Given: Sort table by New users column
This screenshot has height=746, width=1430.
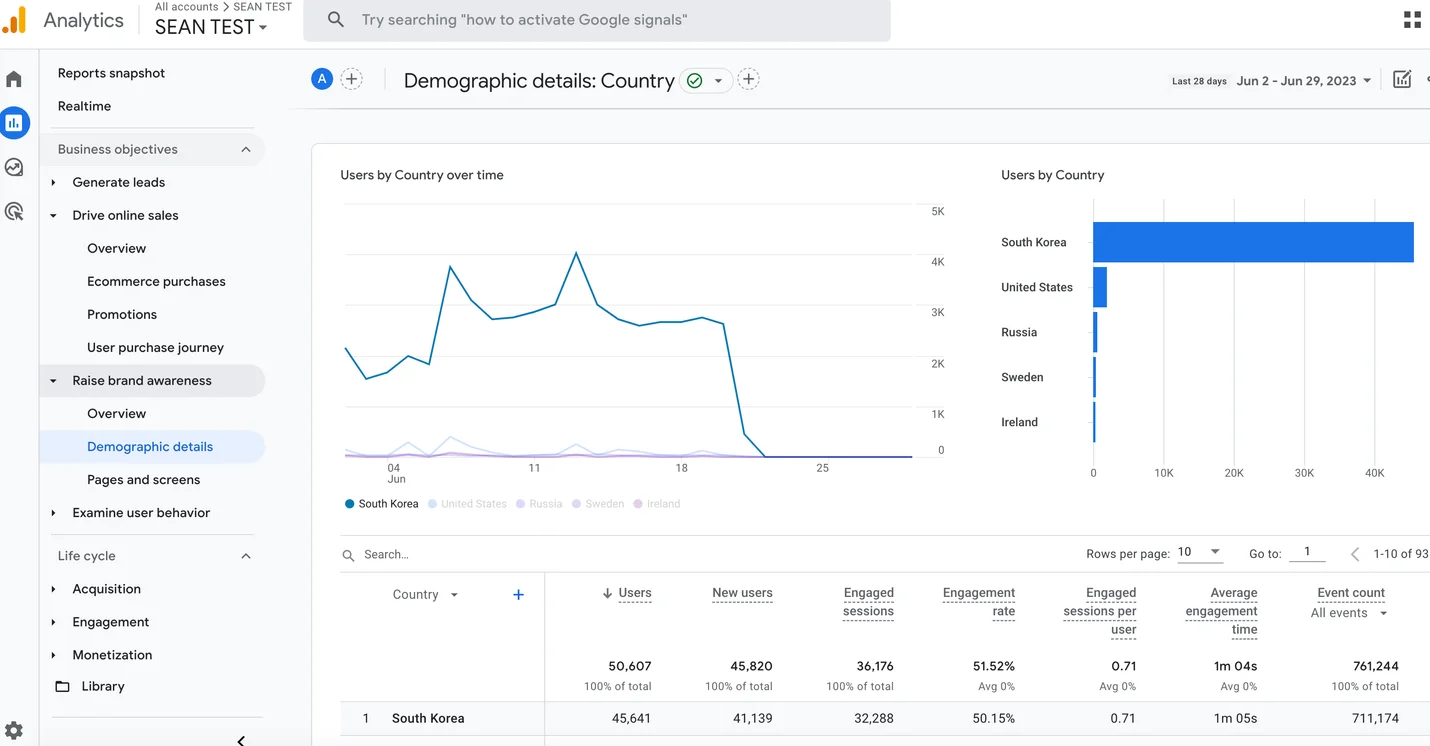Looking at the screenshot, I should click(742, 593).
